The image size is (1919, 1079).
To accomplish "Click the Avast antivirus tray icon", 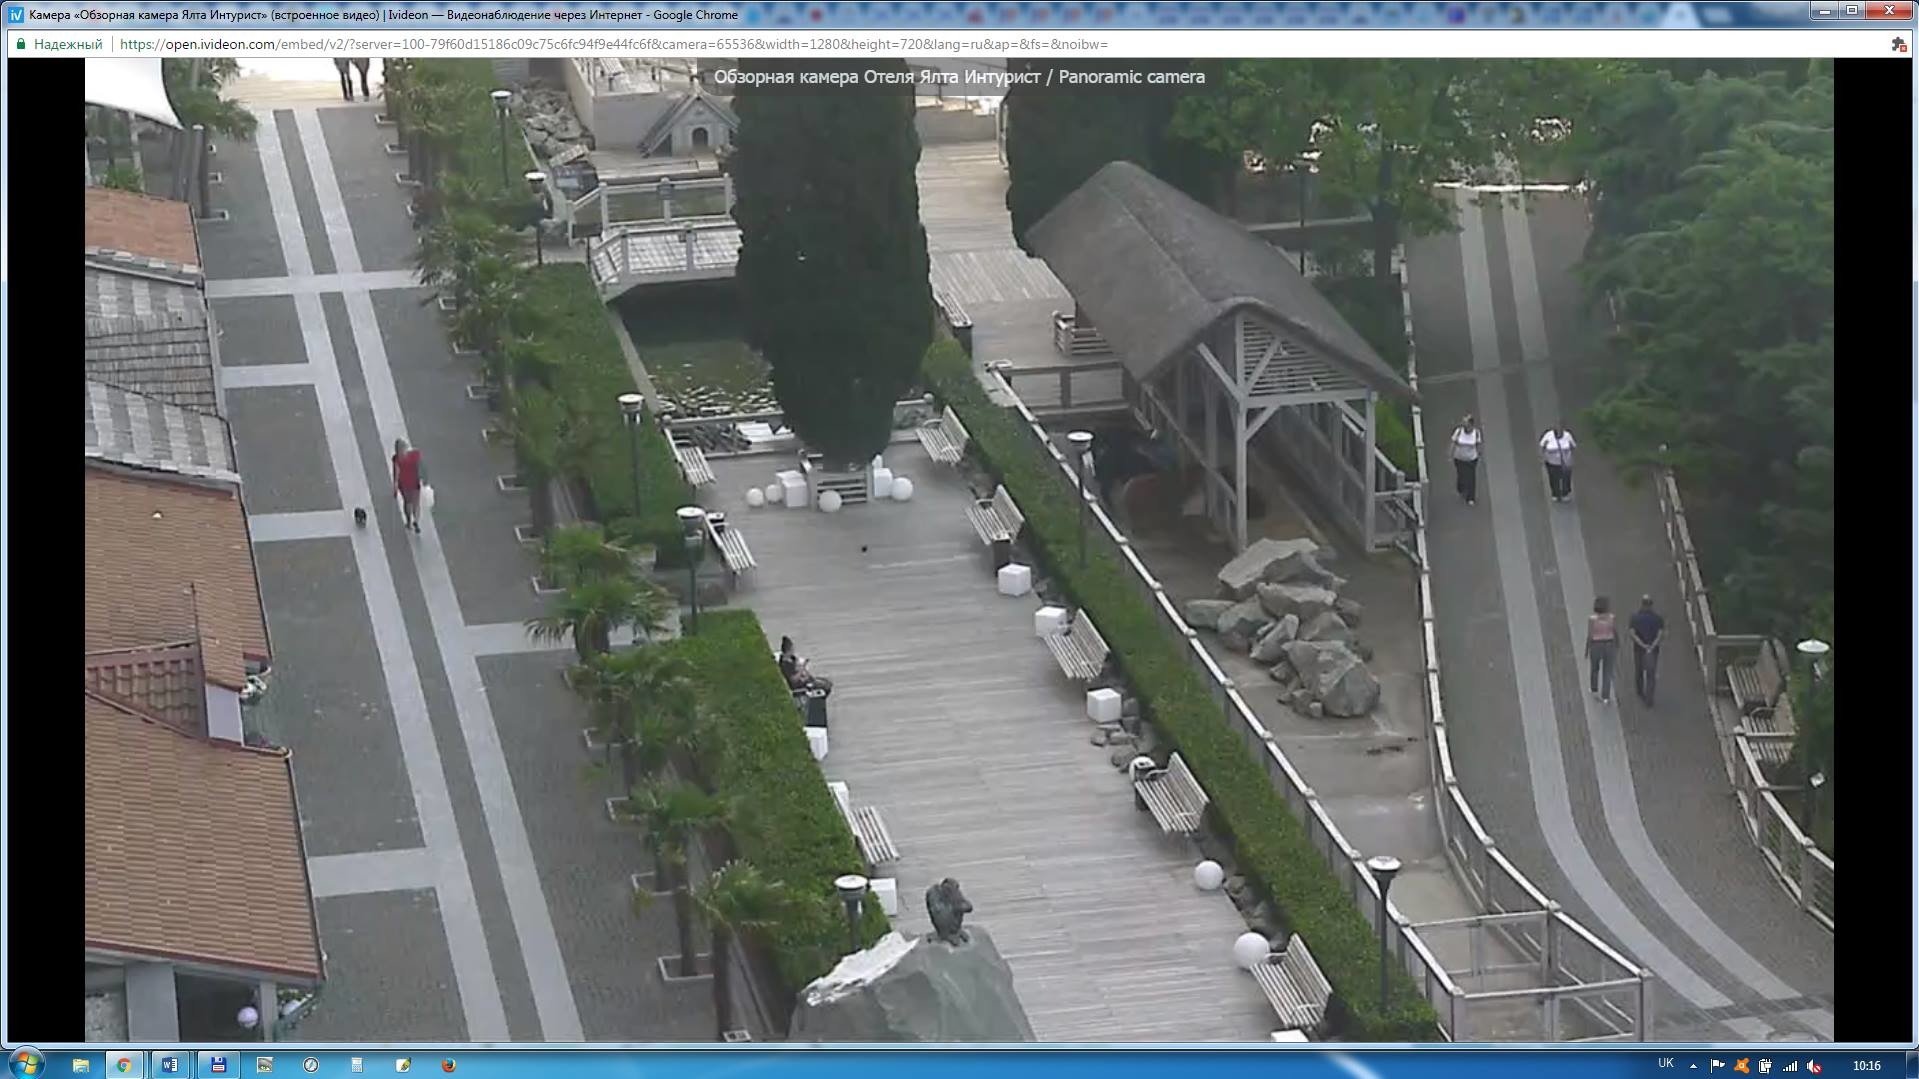I will [x=1741, y=1066].
